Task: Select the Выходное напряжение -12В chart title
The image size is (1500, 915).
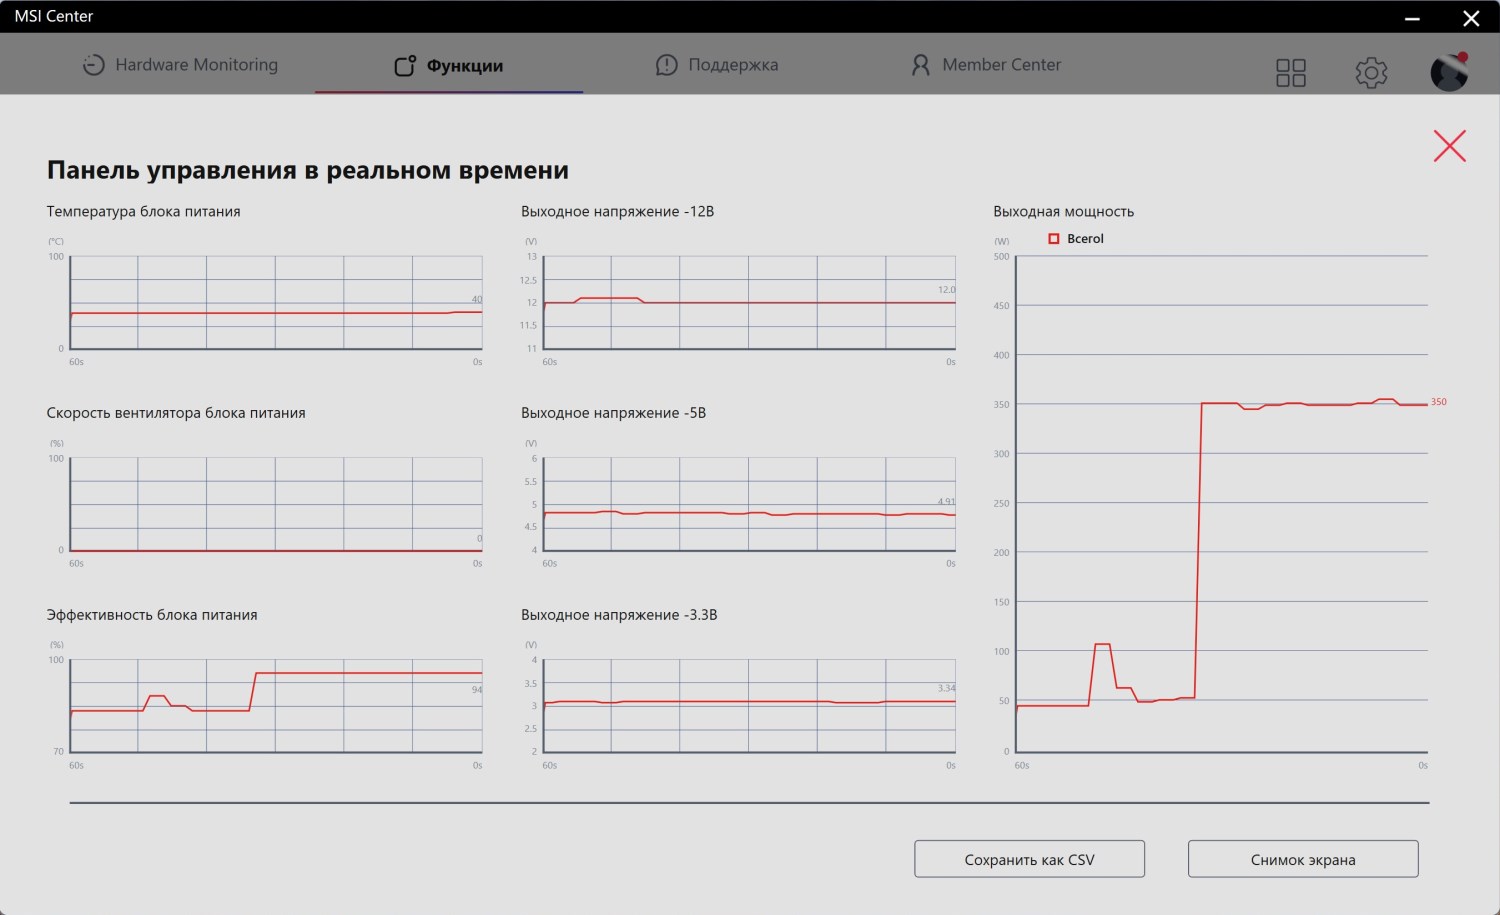Action: (x=617, y=211)
